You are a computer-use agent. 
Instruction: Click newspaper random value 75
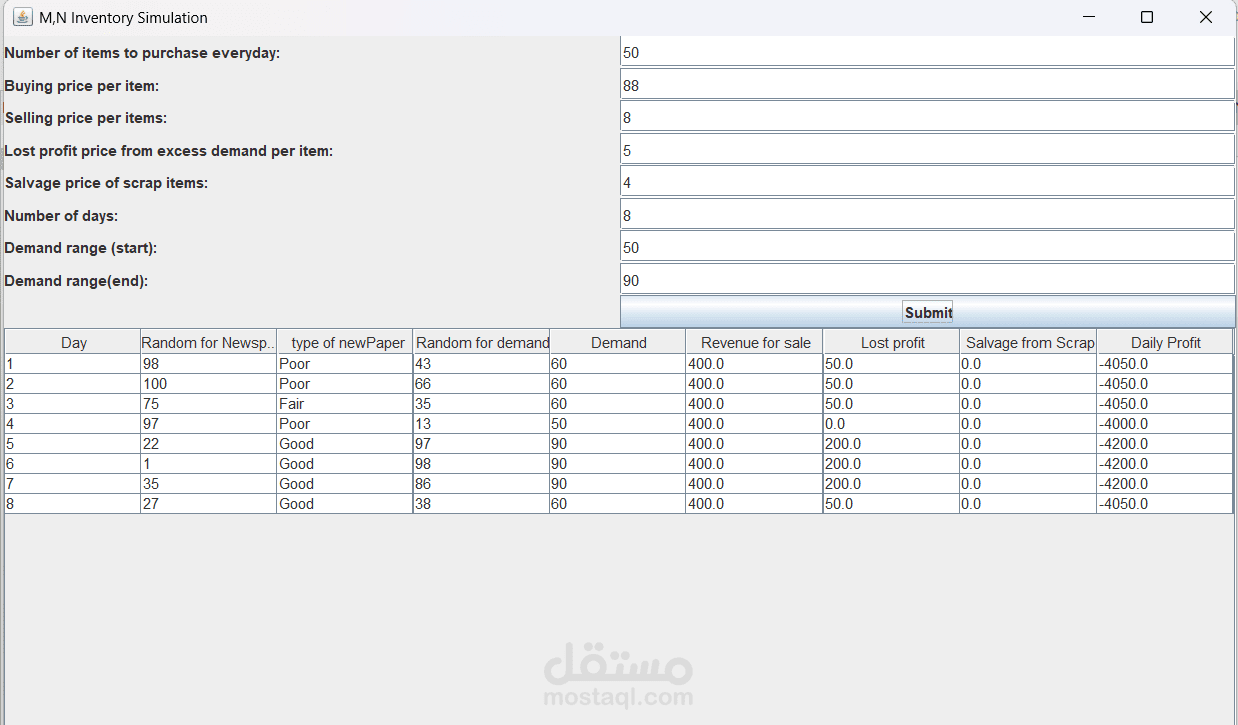(209, 404)
